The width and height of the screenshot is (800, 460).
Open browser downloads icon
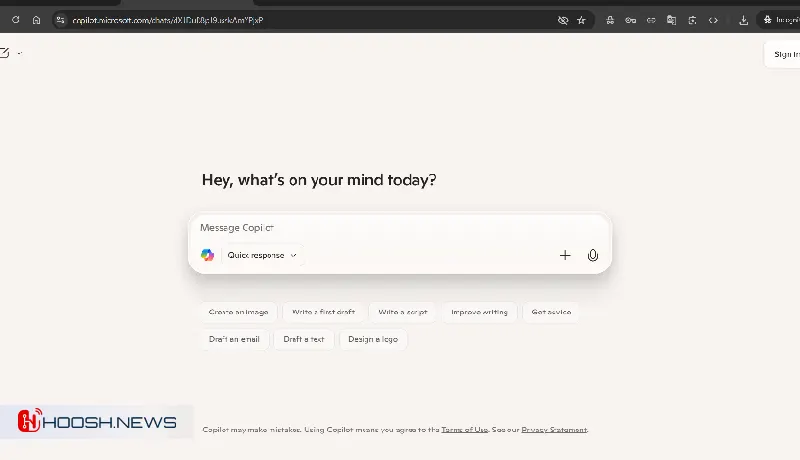[x=743, y=20]
